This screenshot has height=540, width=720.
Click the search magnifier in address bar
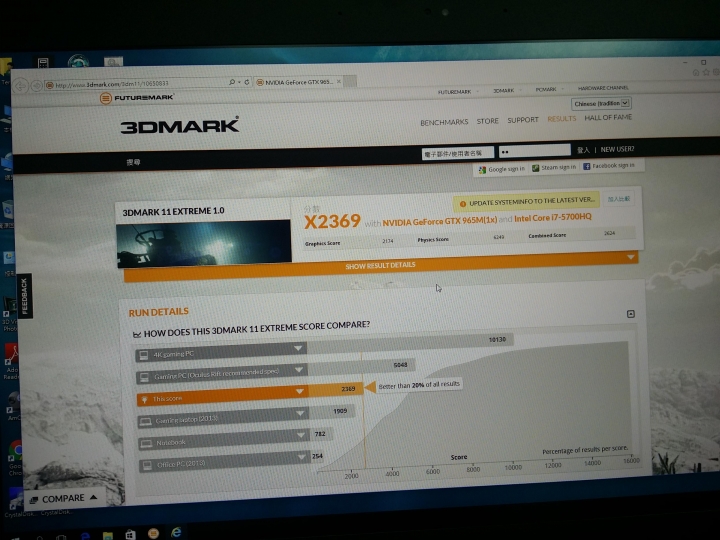pyautogui.click(x=232, y=82)
